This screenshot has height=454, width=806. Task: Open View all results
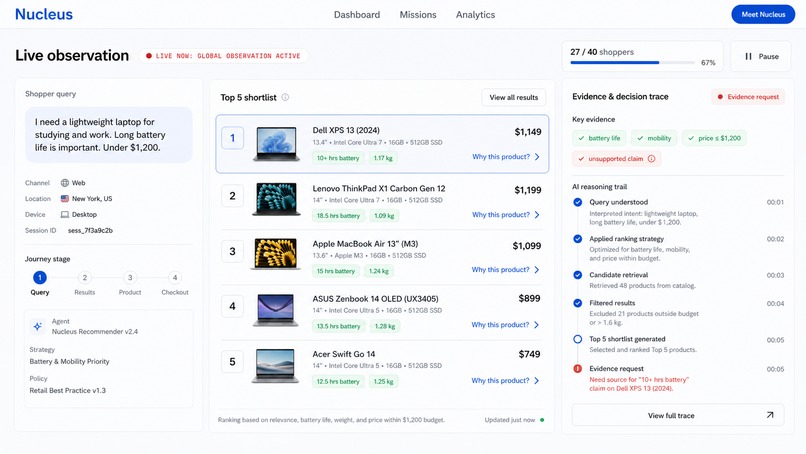(514, 97)
